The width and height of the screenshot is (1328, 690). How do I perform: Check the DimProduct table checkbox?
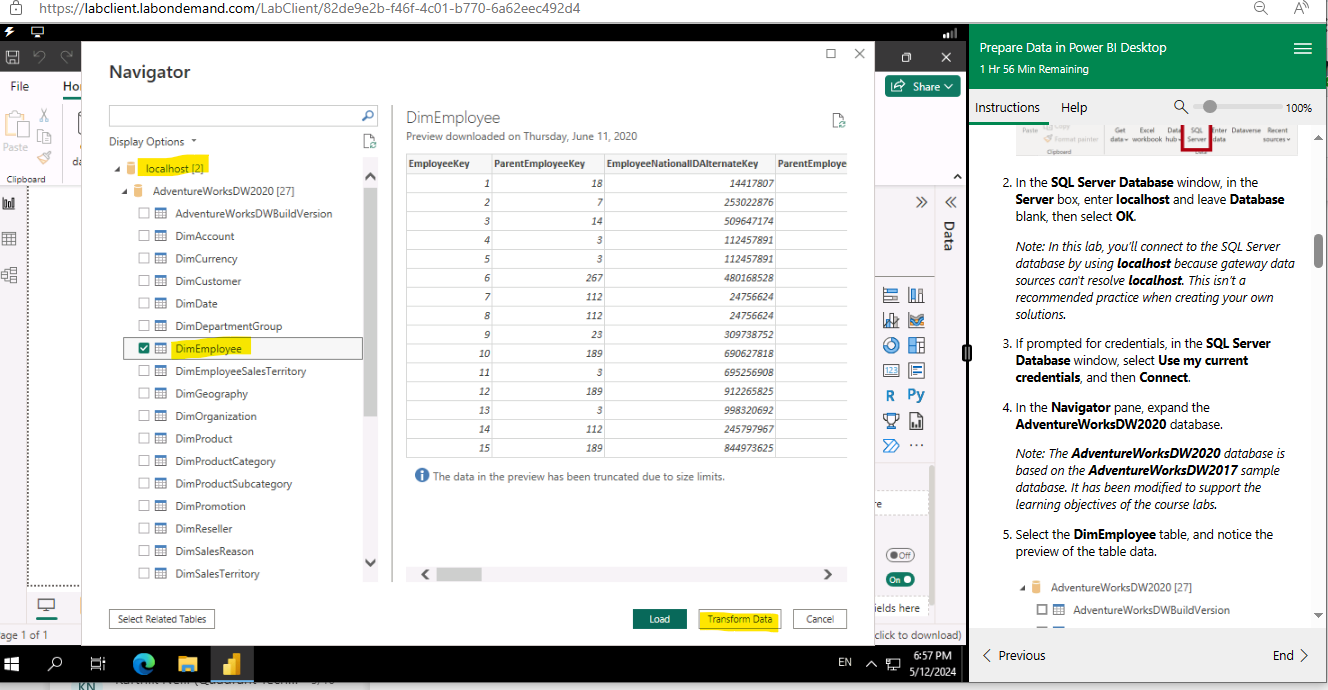(144, 438)
